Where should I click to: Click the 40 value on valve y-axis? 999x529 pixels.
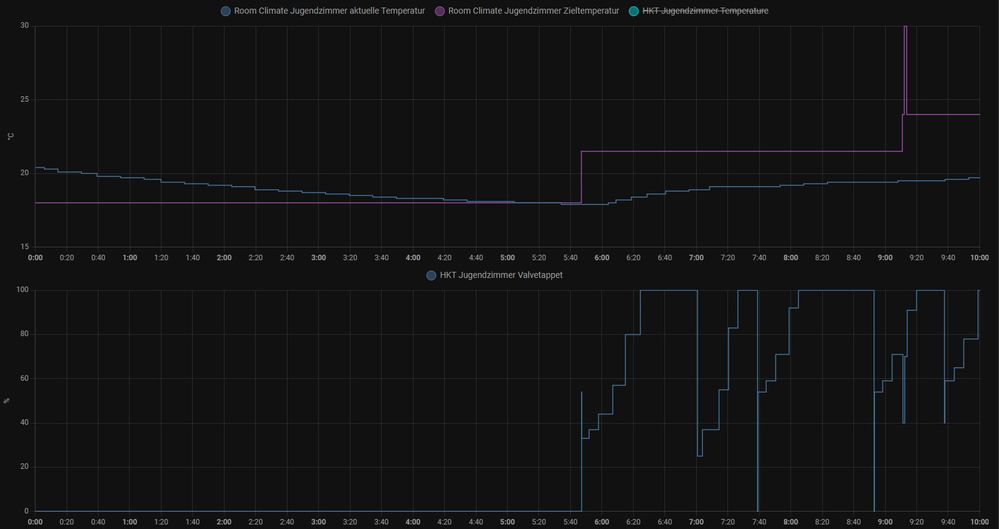click(x=24, y=423)
